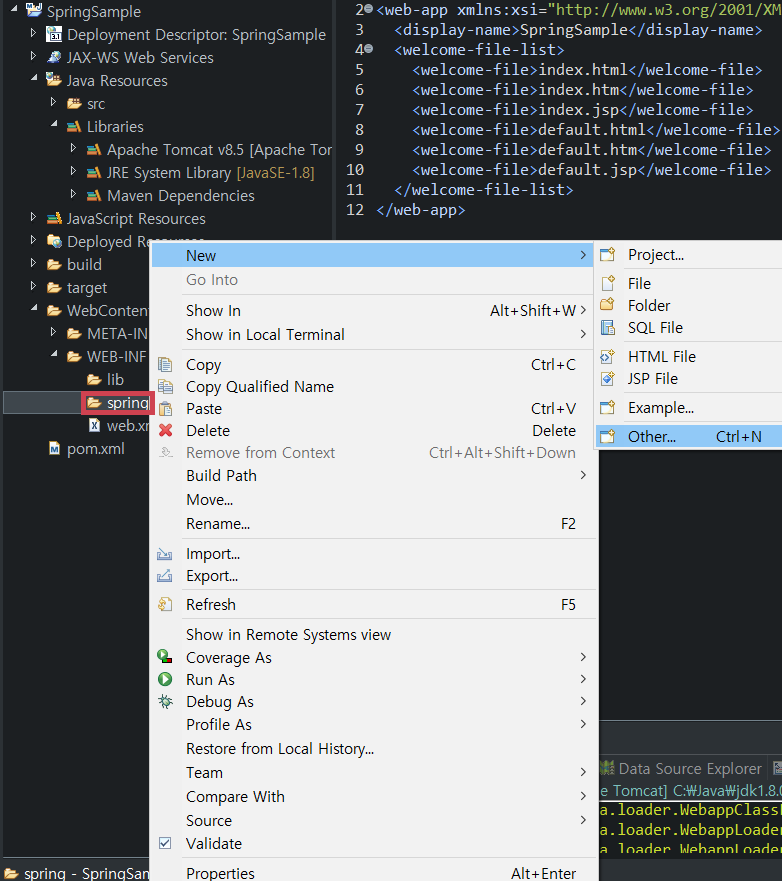Choose Rename... from context menu
The image size is (782, 881).
pyautogui.click(x=374, y=524)
